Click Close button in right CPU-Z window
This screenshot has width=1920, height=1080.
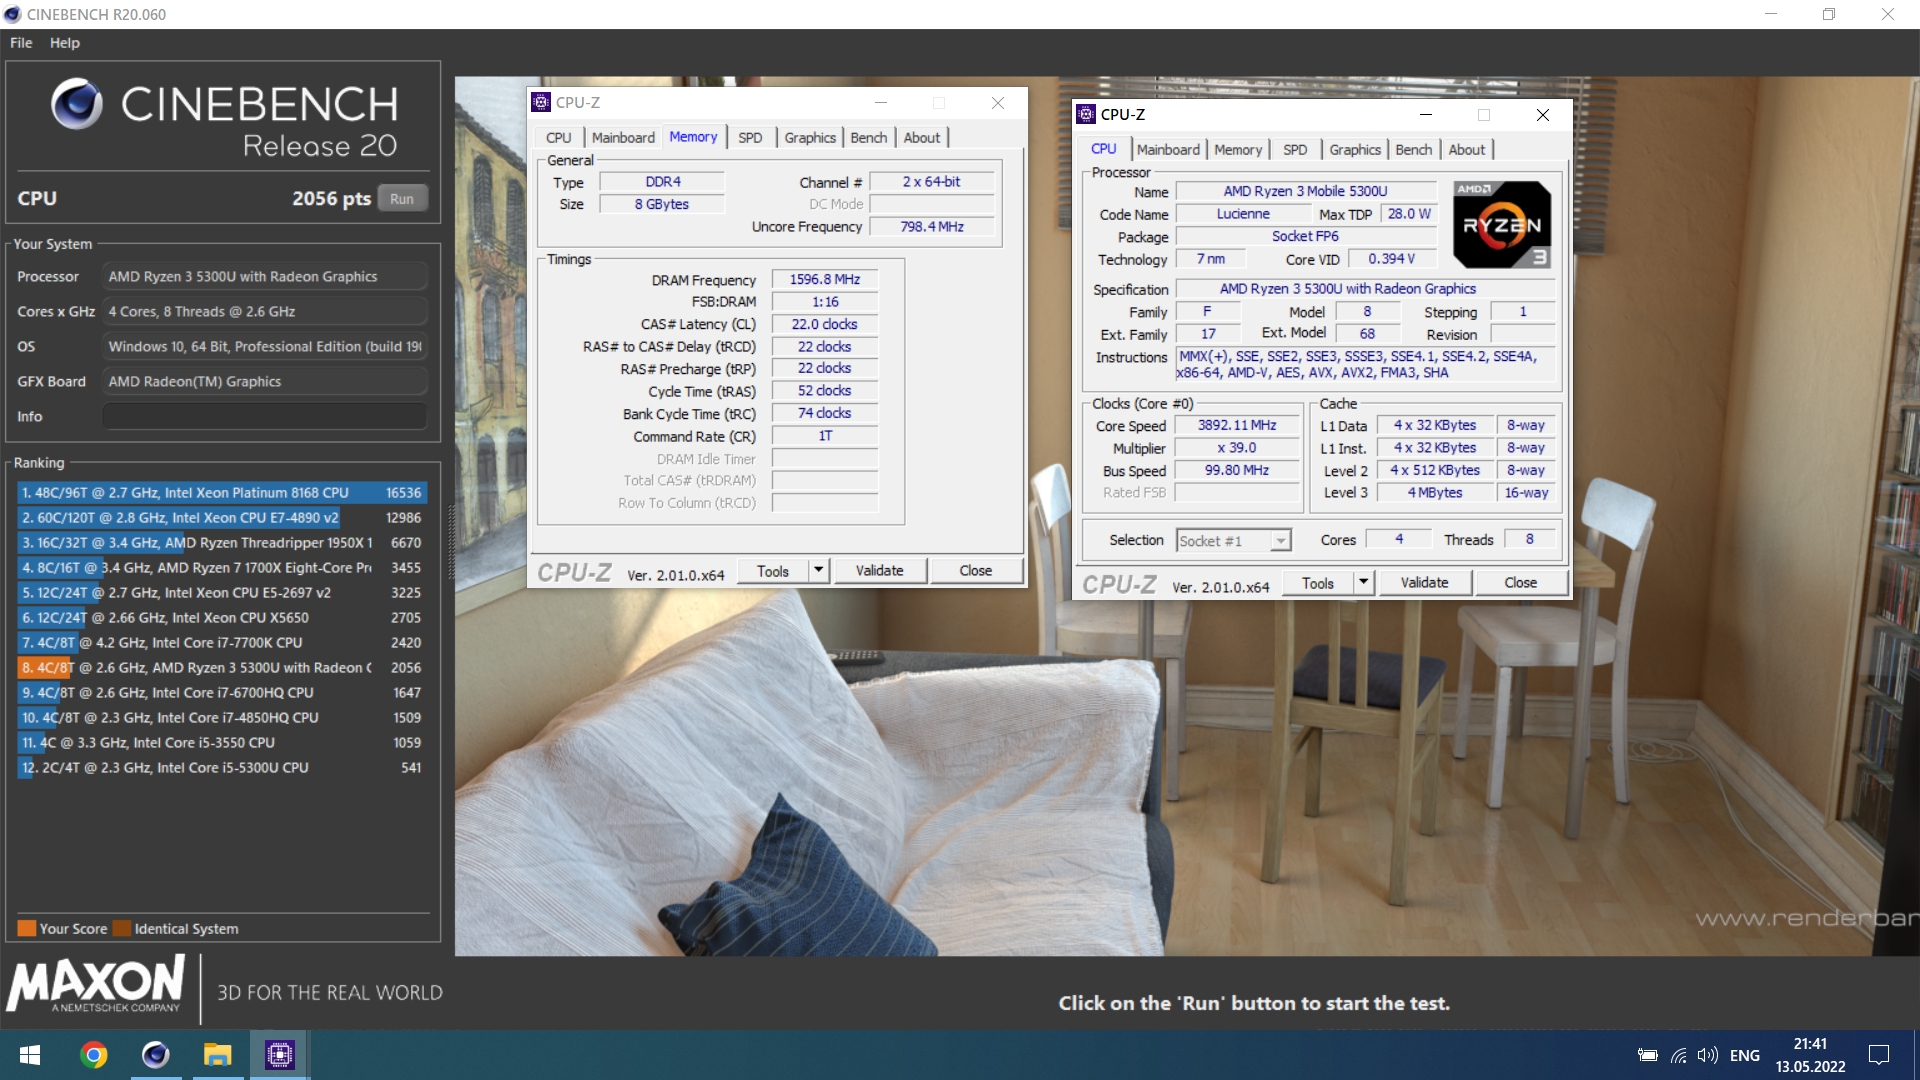pyautogui.click(x=1521, y=583)
